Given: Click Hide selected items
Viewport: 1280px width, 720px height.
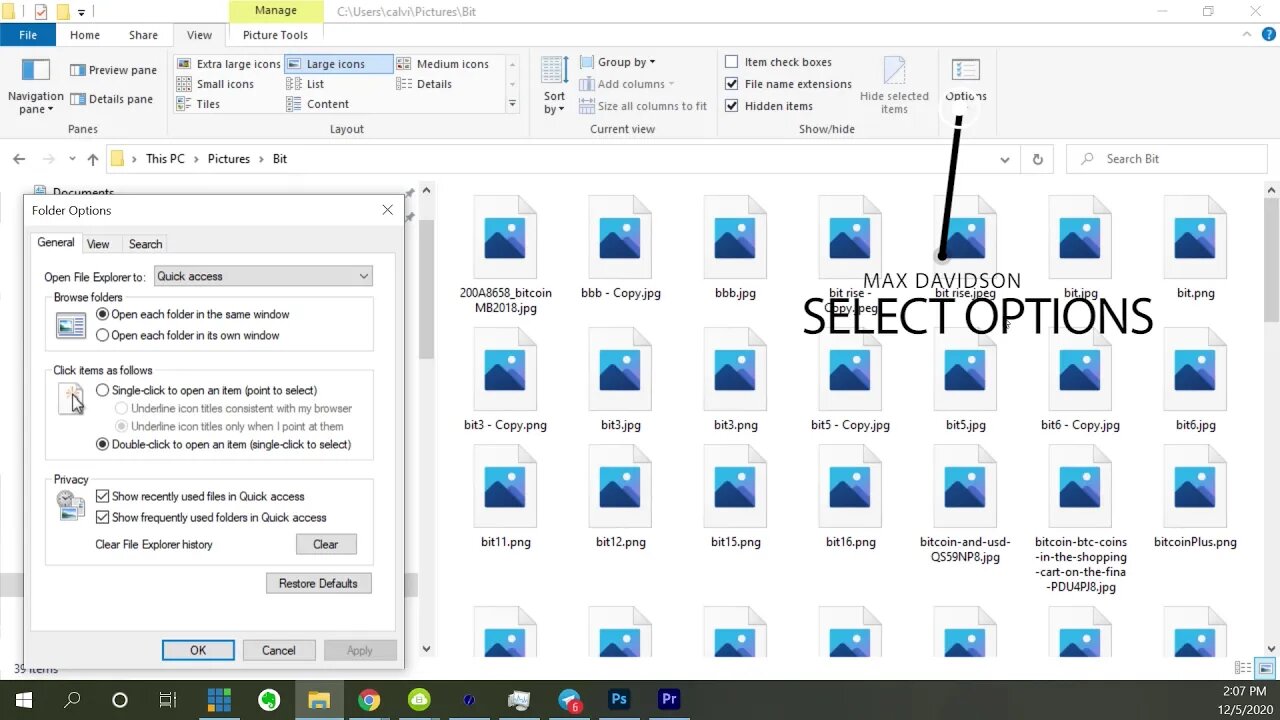Looking at the screenshot, I should tap(894, 85).
